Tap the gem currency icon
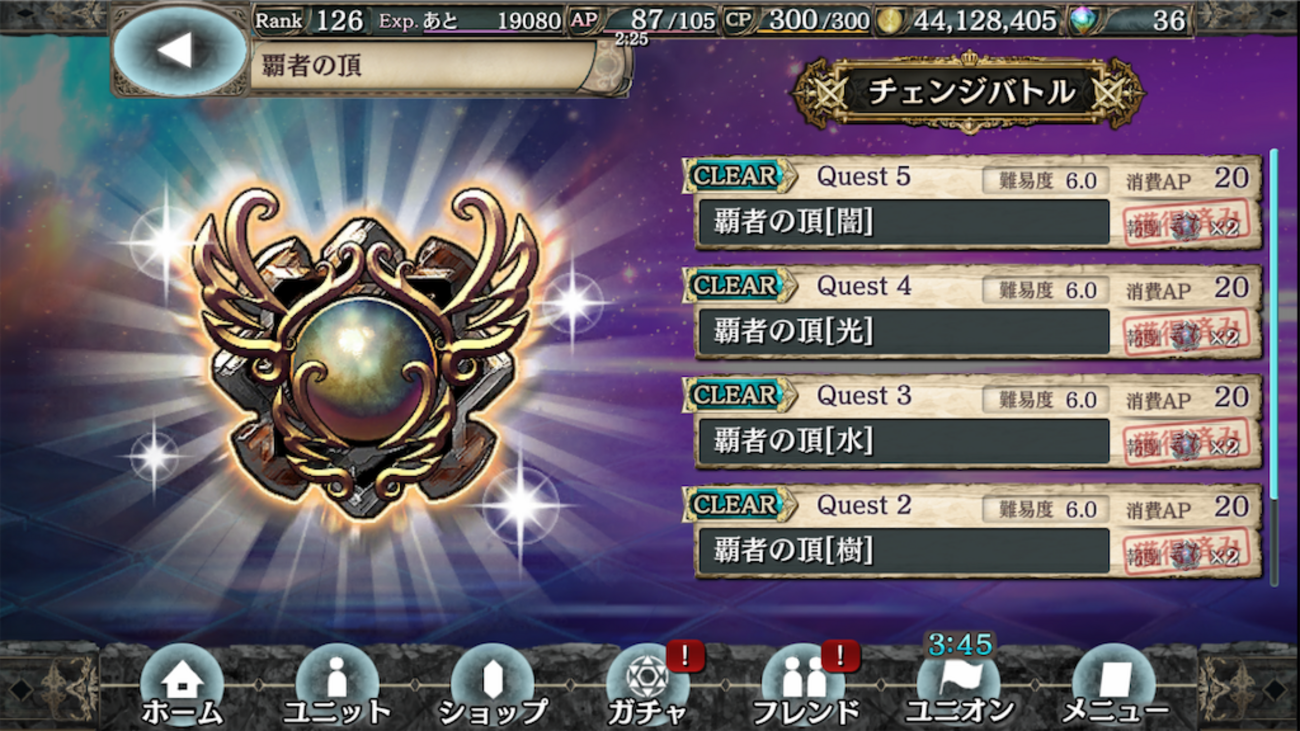The image size is (1300, 731). point(1083,20)
